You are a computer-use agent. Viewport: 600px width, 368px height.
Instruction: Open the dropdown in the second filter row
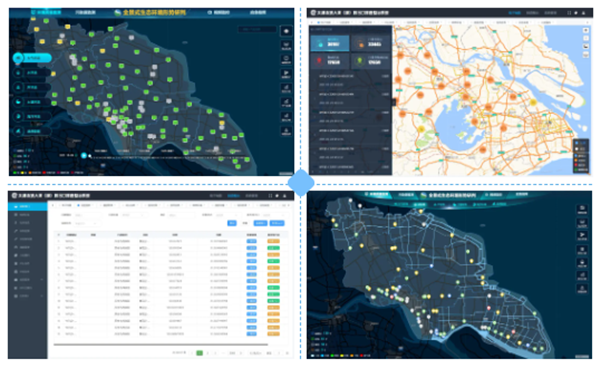[87, 223]
